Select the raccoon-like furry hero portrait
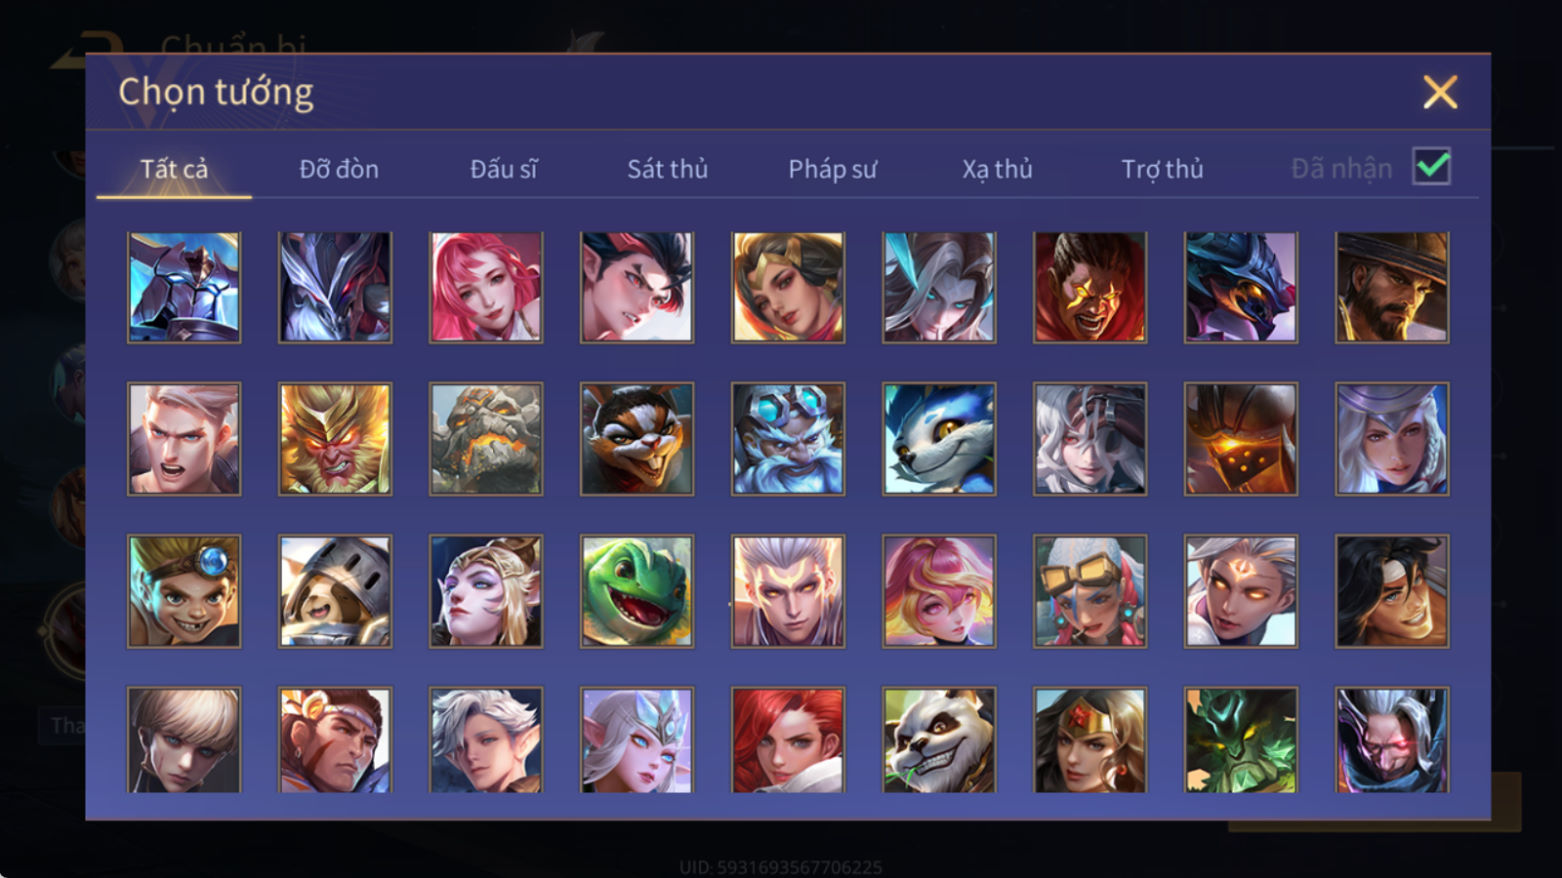1562x878 pixels. click(637, 439)
